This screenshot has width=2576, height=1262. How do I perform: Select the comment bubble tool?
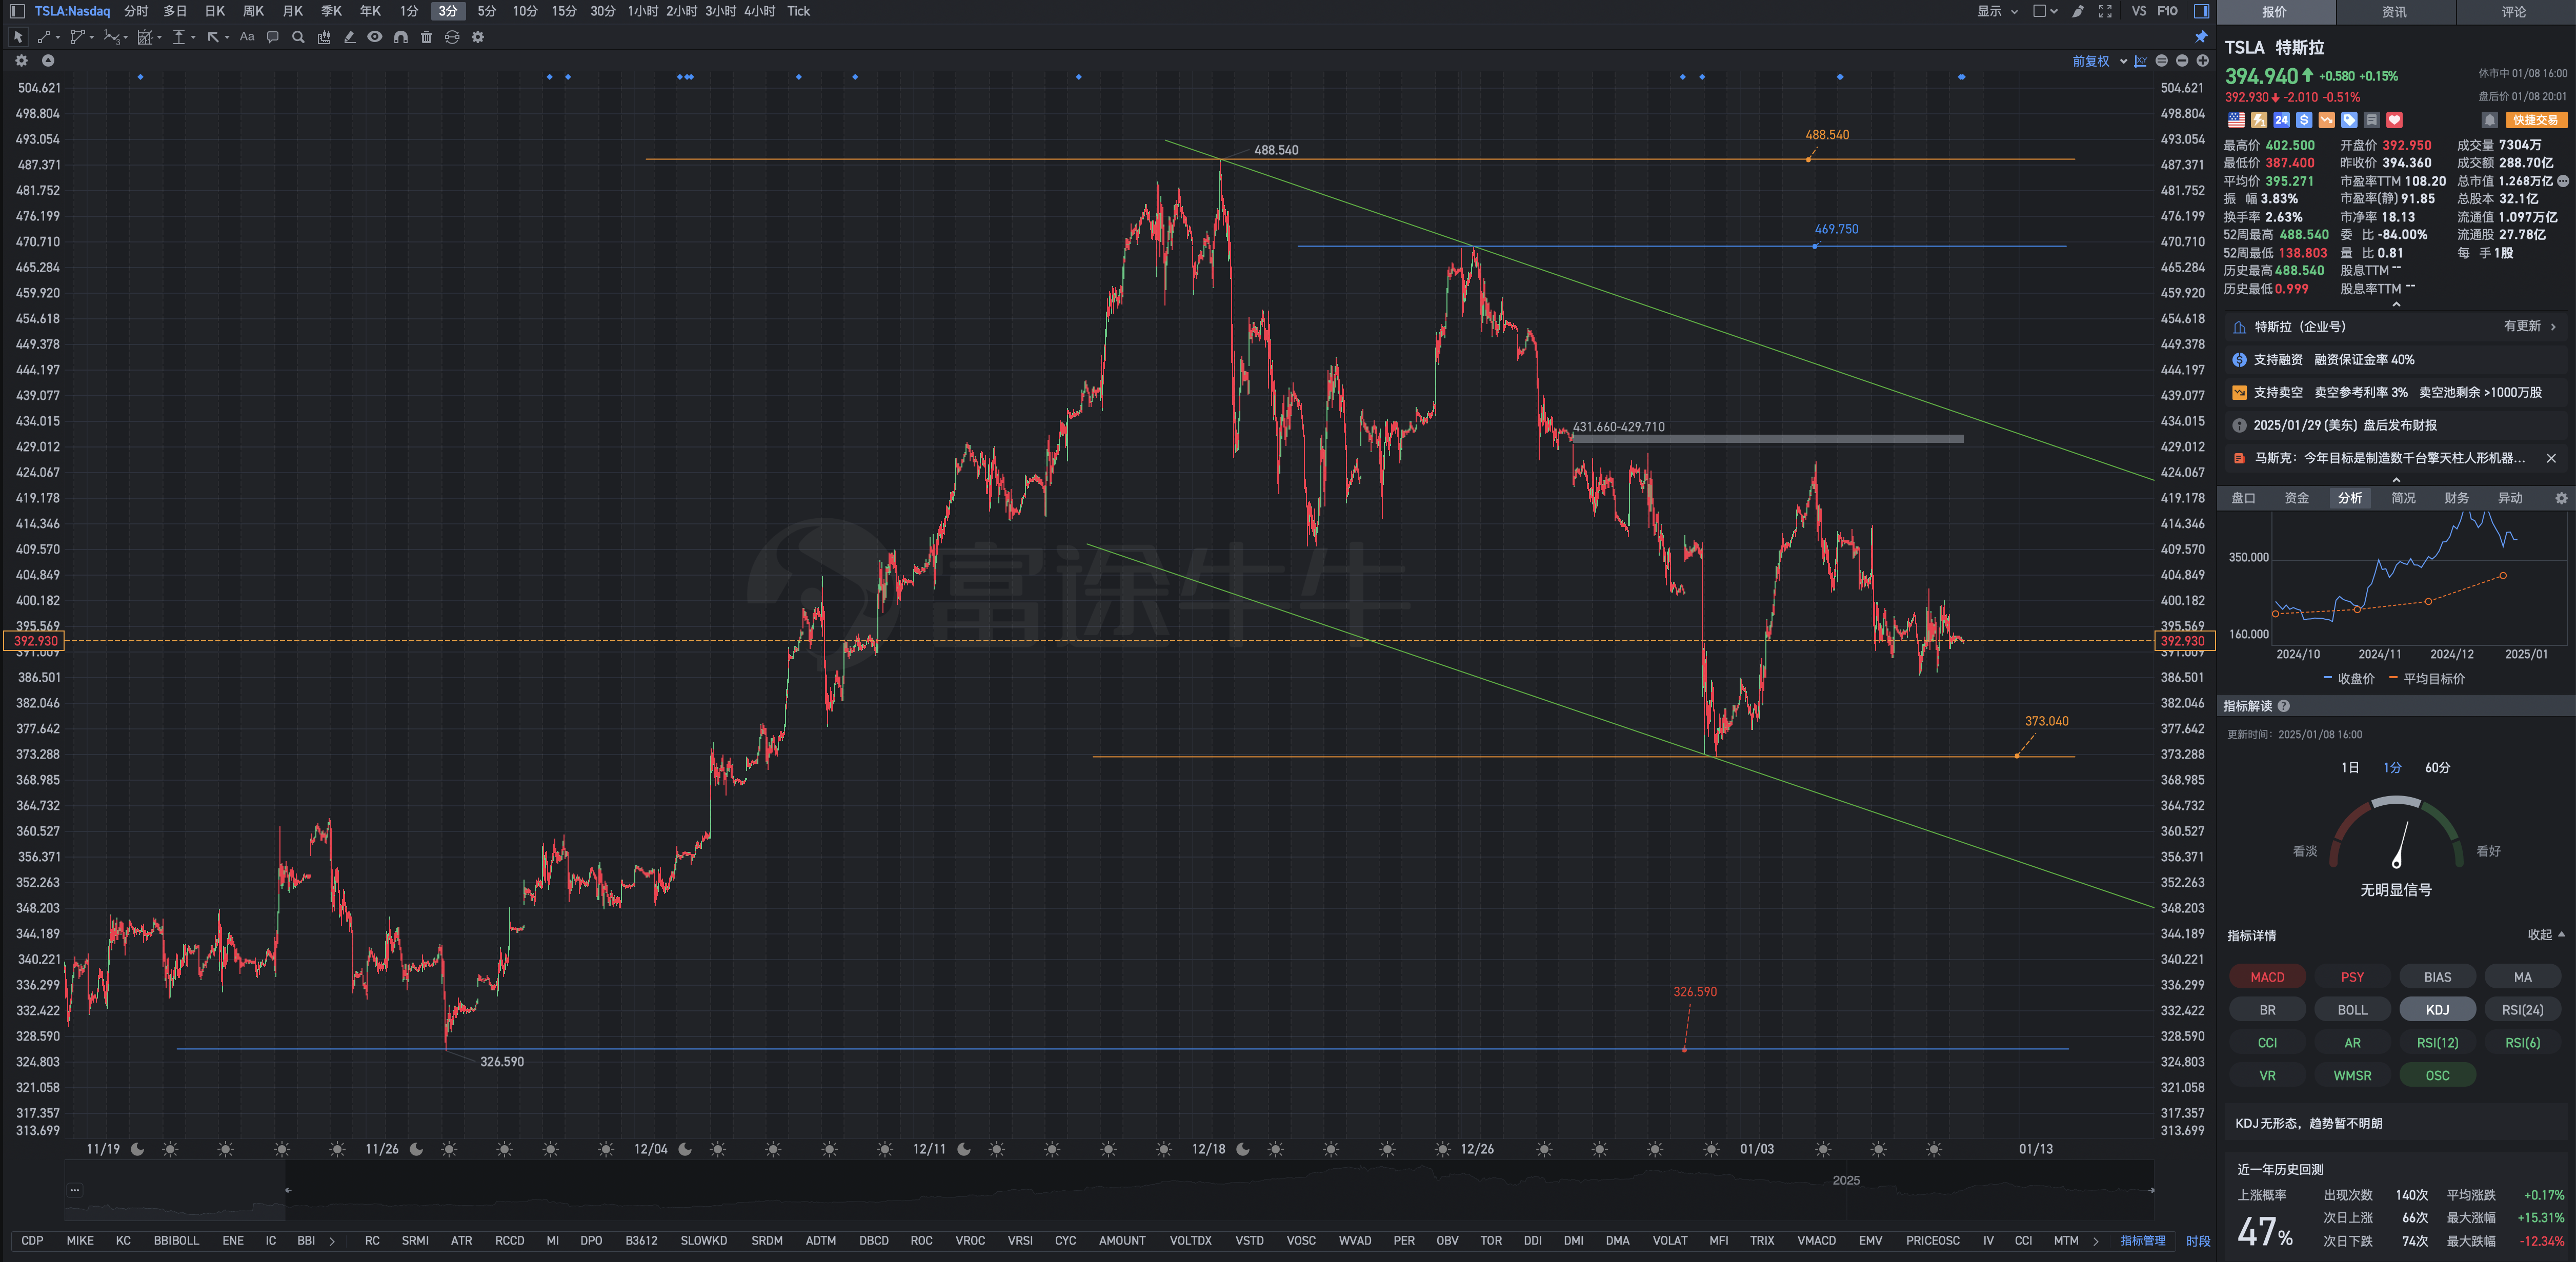[x=272, y=37]
